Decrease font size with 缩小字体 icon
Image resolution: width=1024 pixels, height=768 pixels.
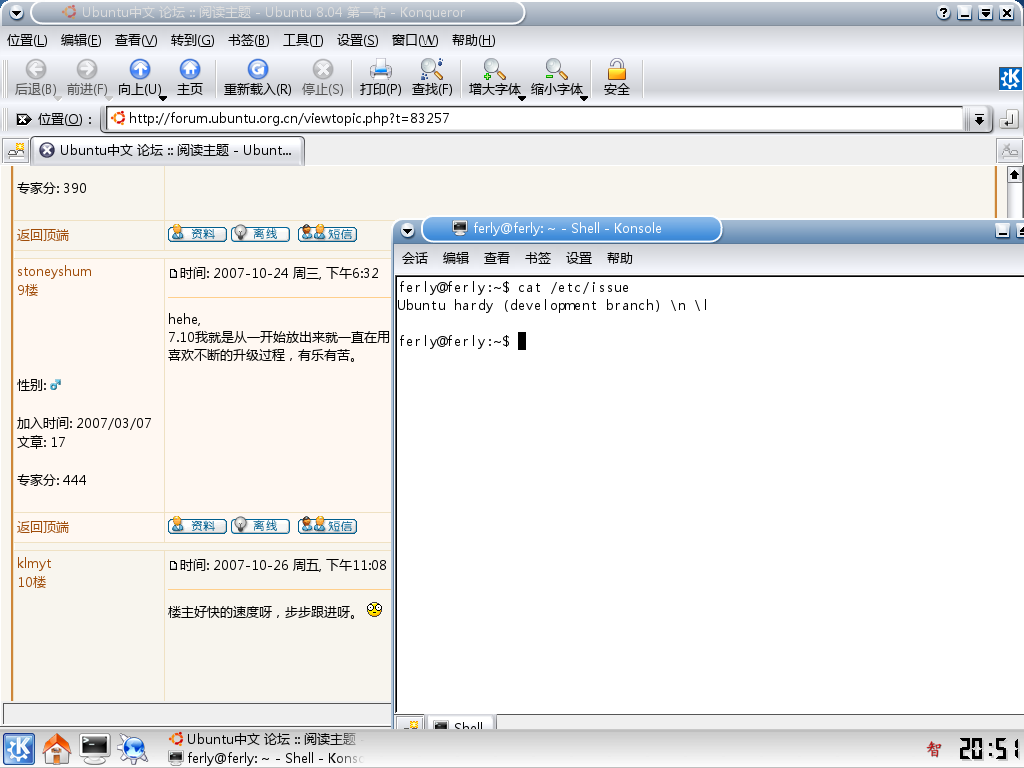pos(556,69)
